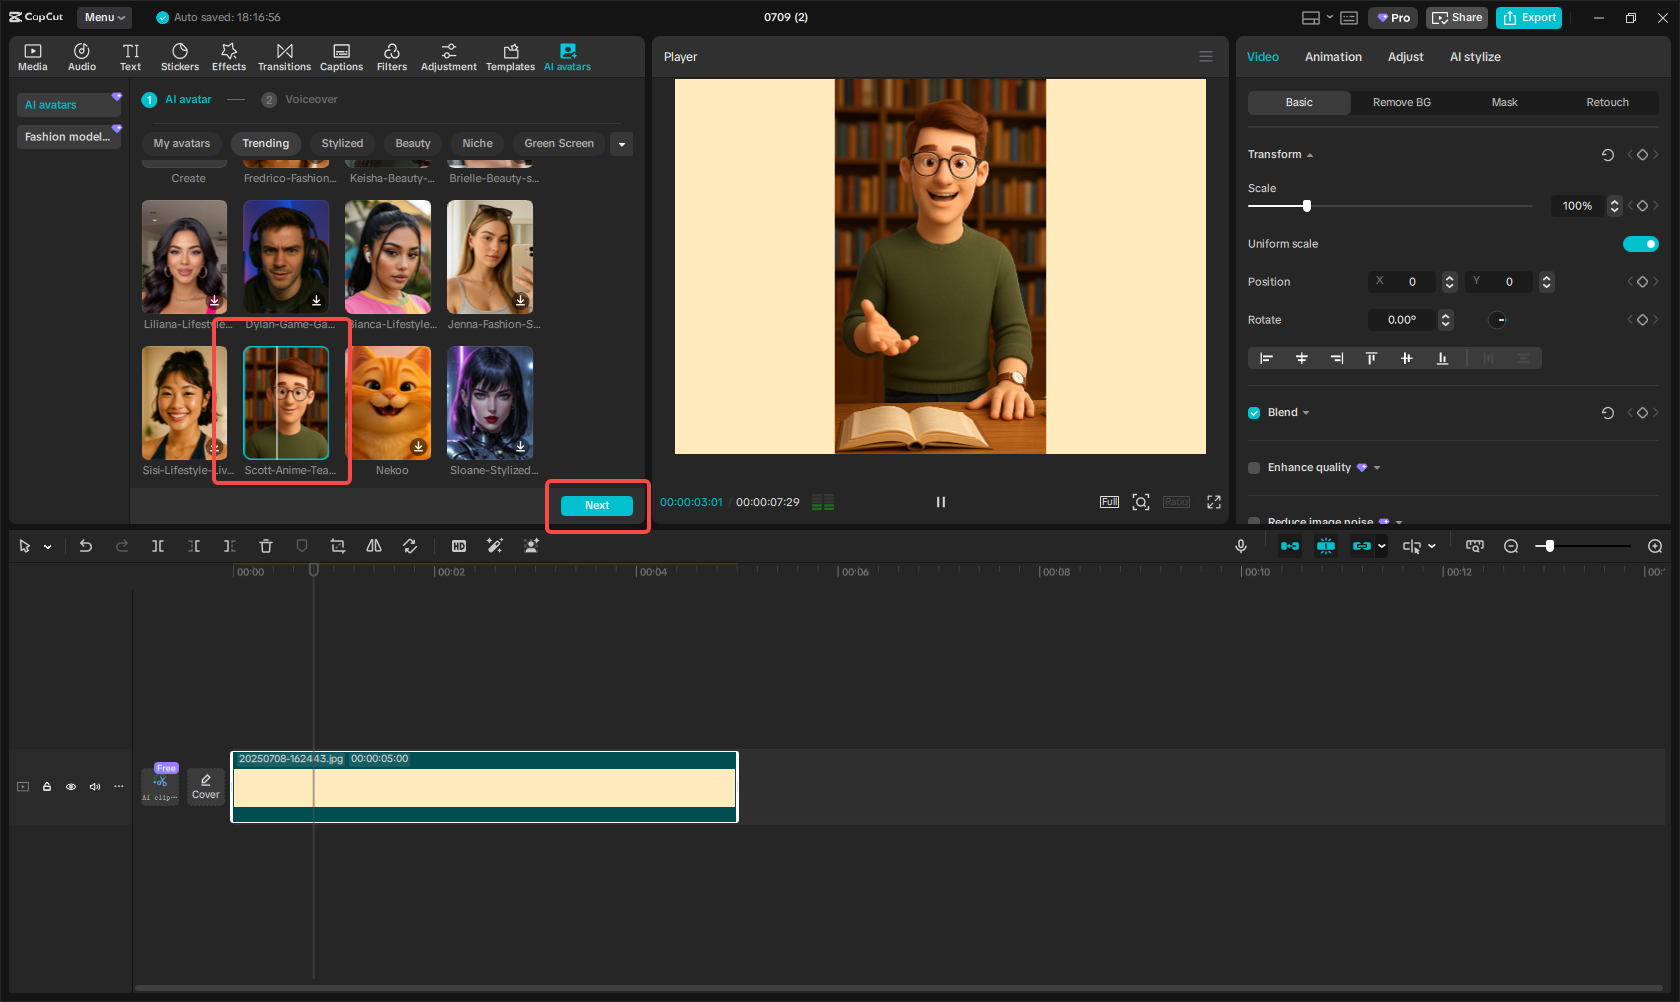Open the Stickers panel
The image size is (1680, 1002).
tap(180, 55)
